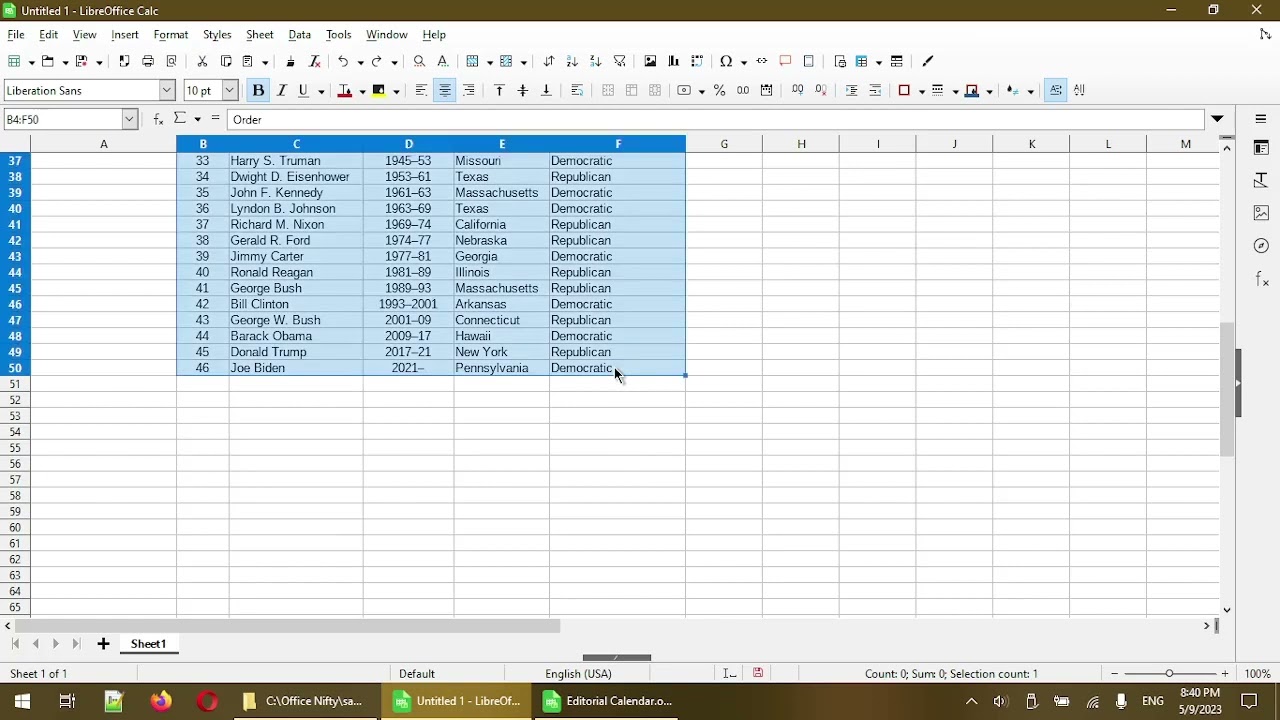
Task: Open Print Preview from the toolbar
Action: point(172,61)
